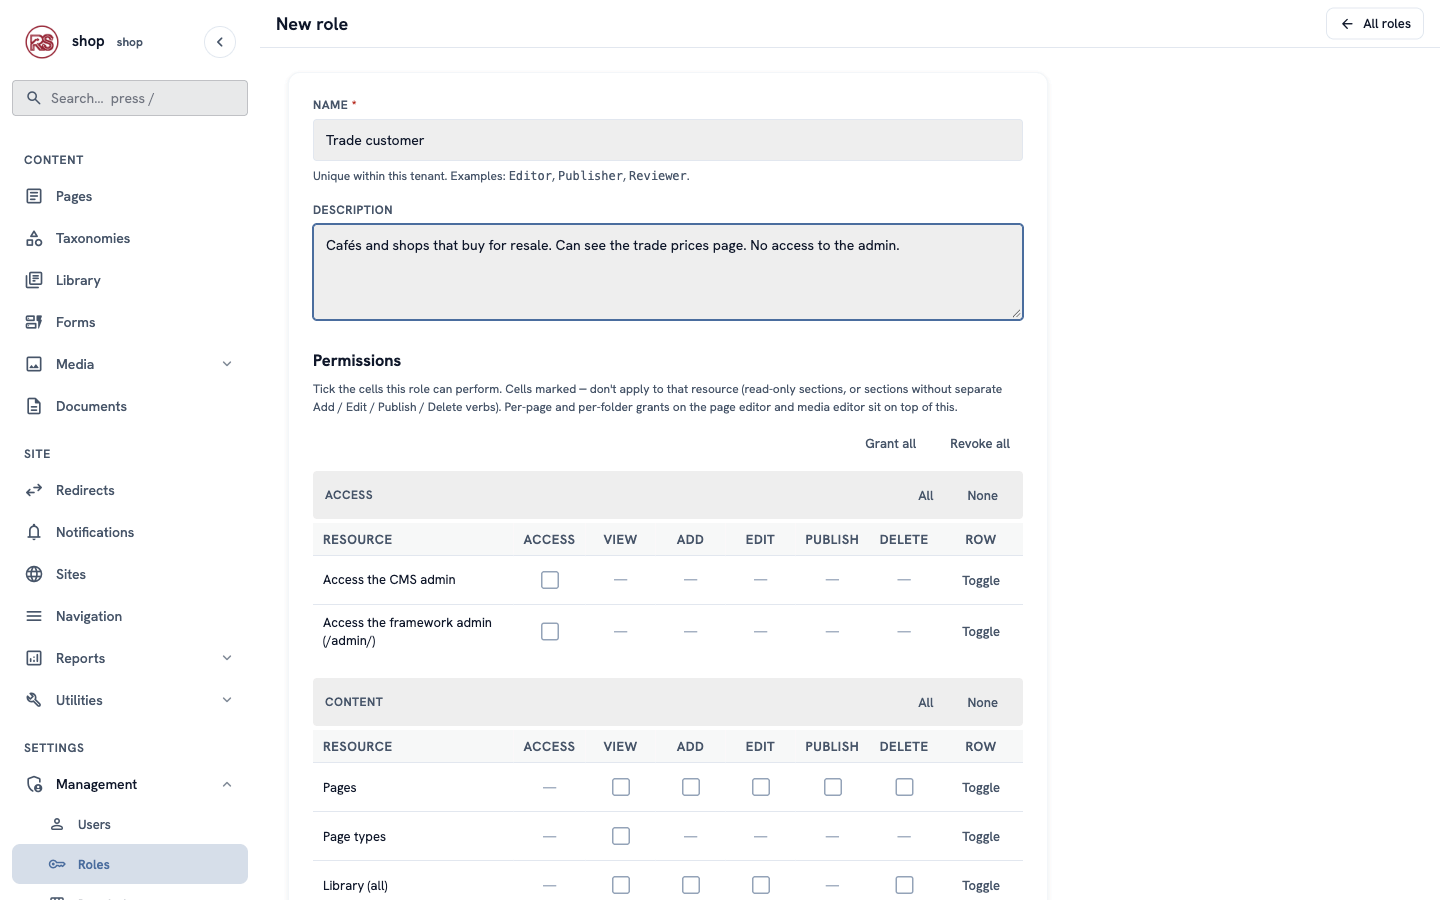Image resolution: width=1440 pixels, height=900 pixels.
Task: Click the Sites globe icon
Action: click(34, 574)
